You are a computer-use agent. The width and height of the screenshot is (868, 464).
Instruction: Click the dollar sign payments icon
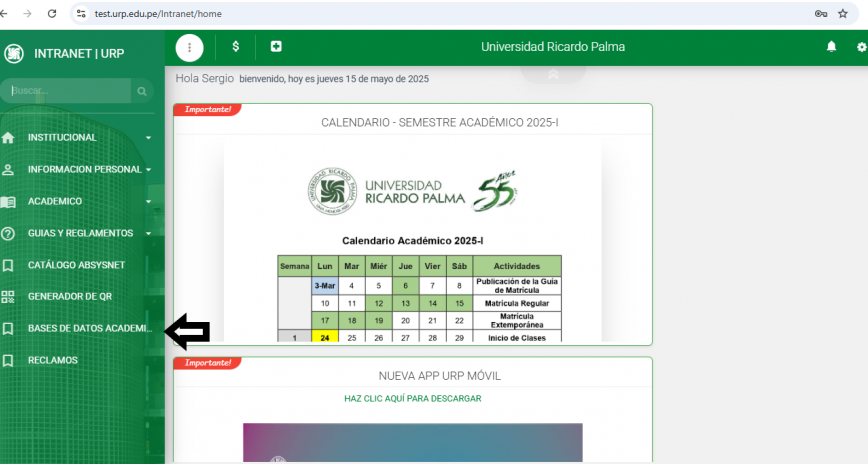[236, 47]
